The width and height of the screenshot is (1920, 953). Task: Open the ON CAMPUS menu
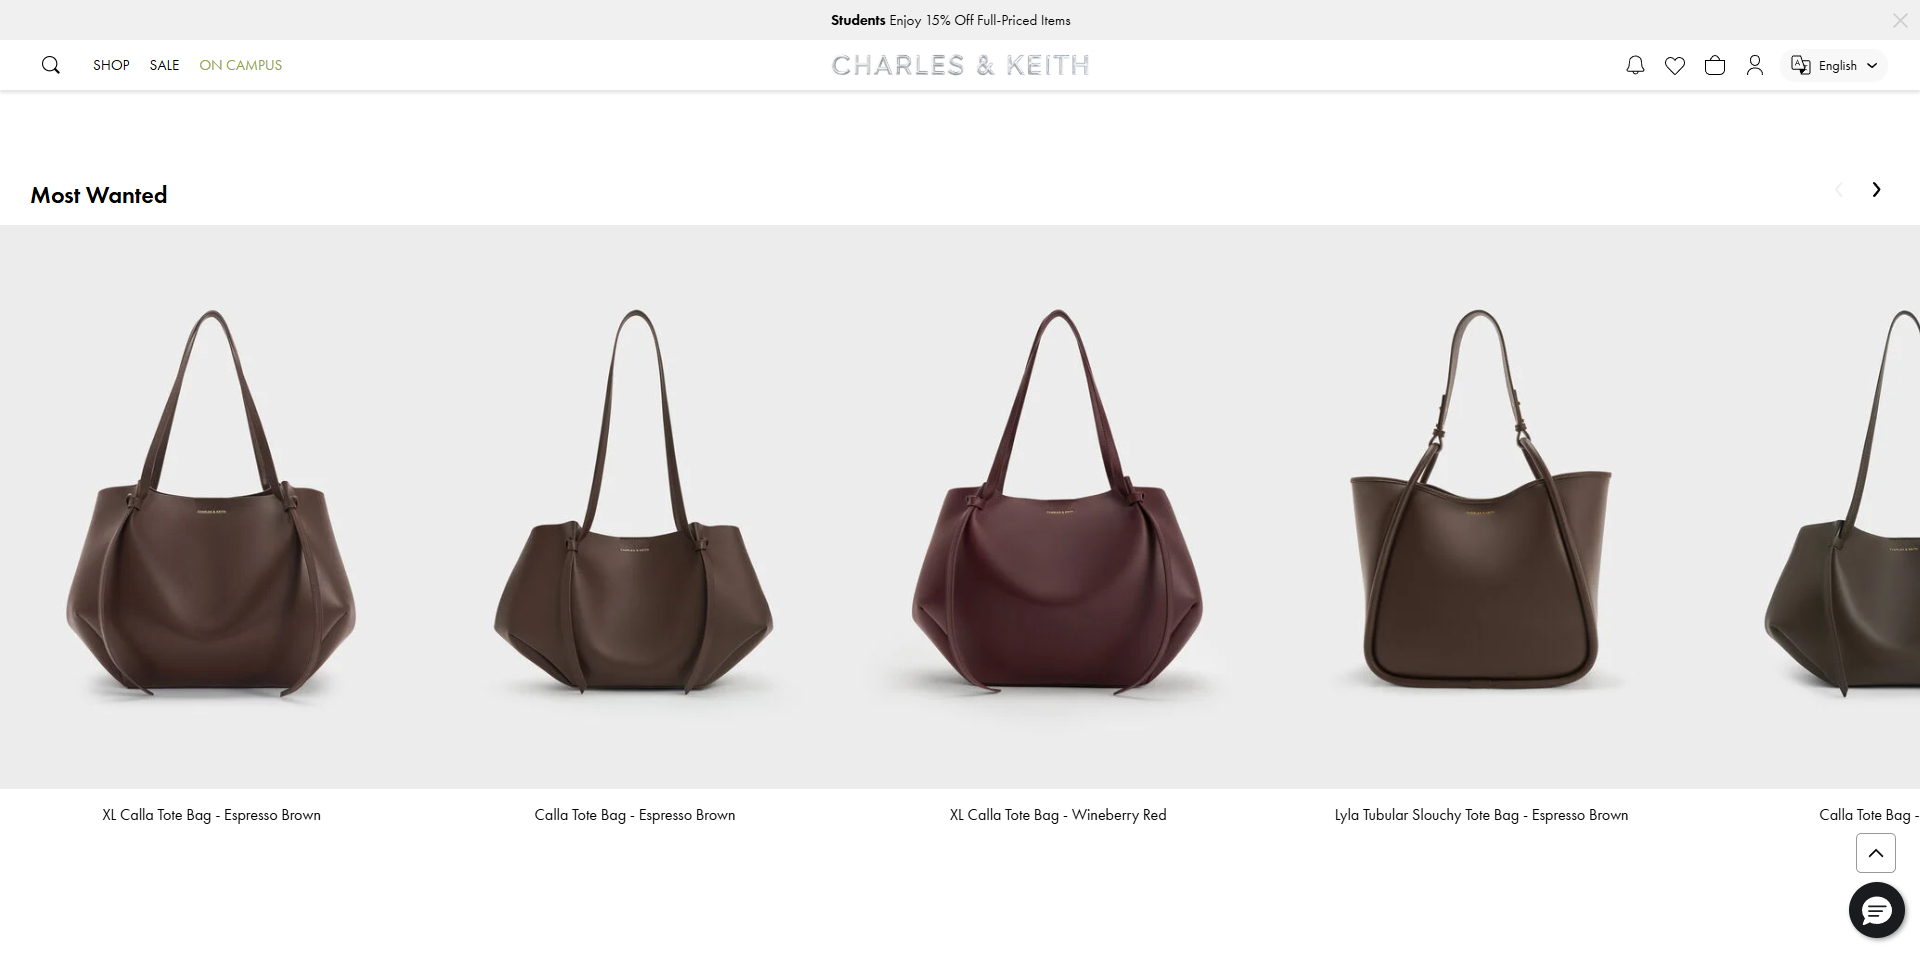click(240, 65)
